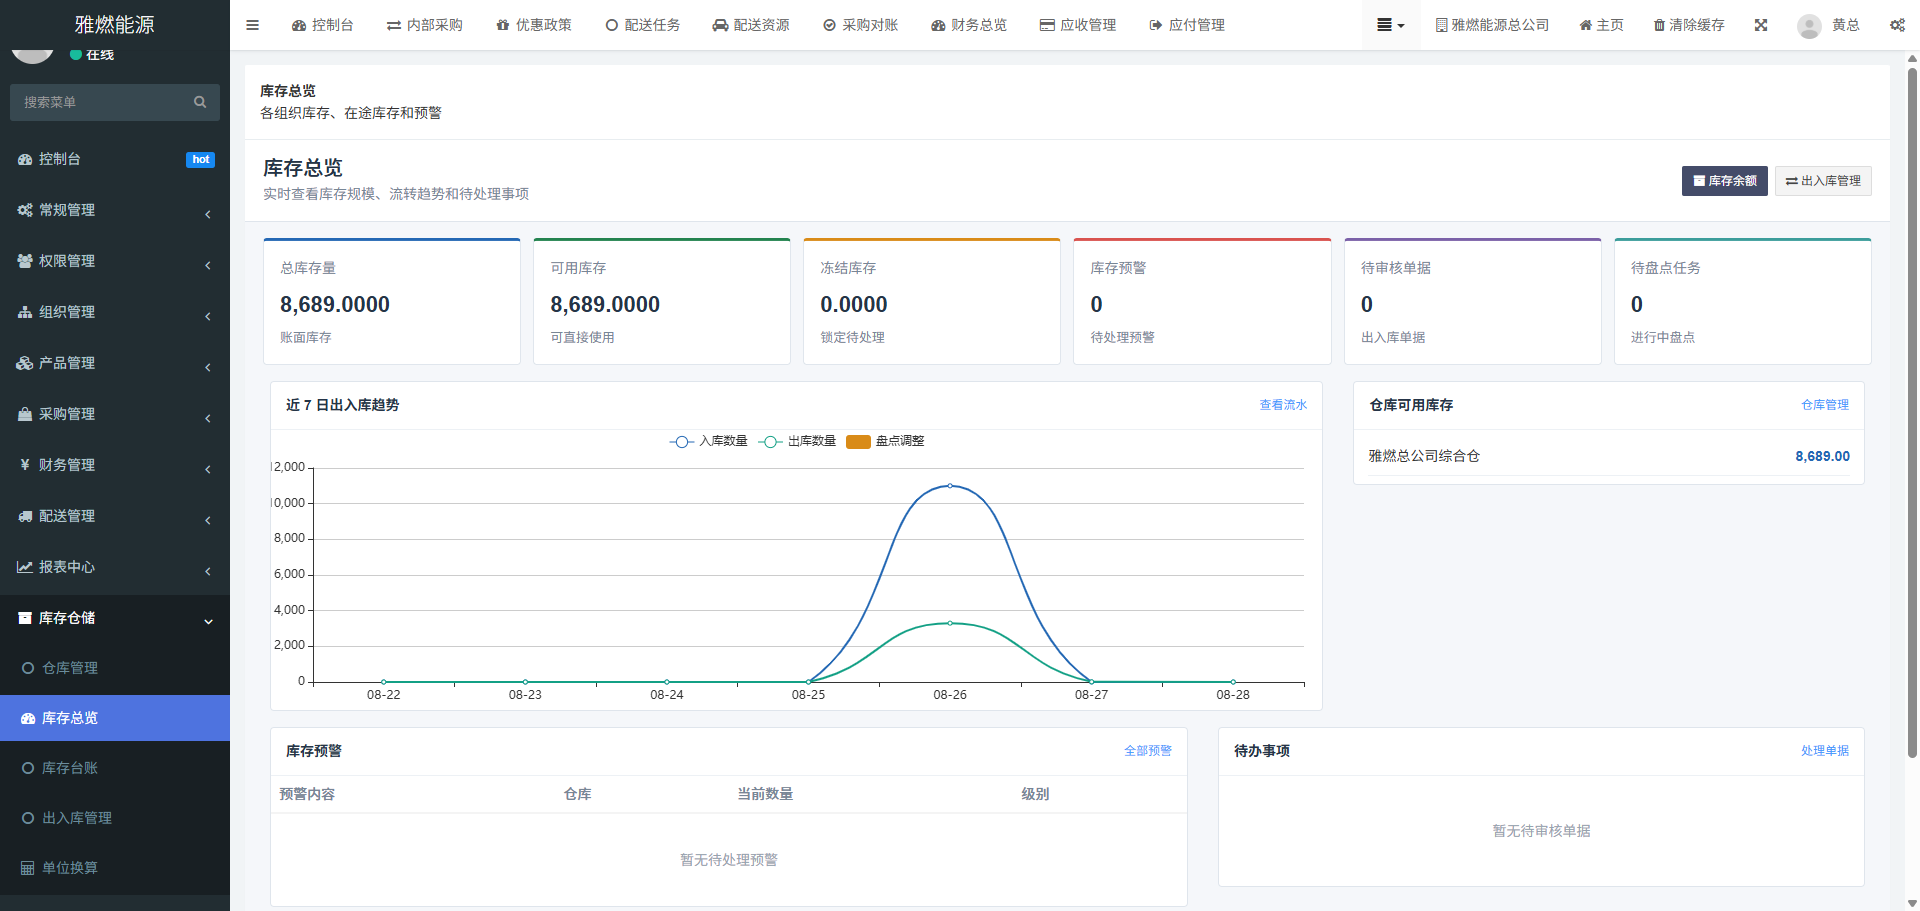Collapse the 库存仓储 sidebar section
Screen dimensions: 1920x911
click(x=115, y=618)
